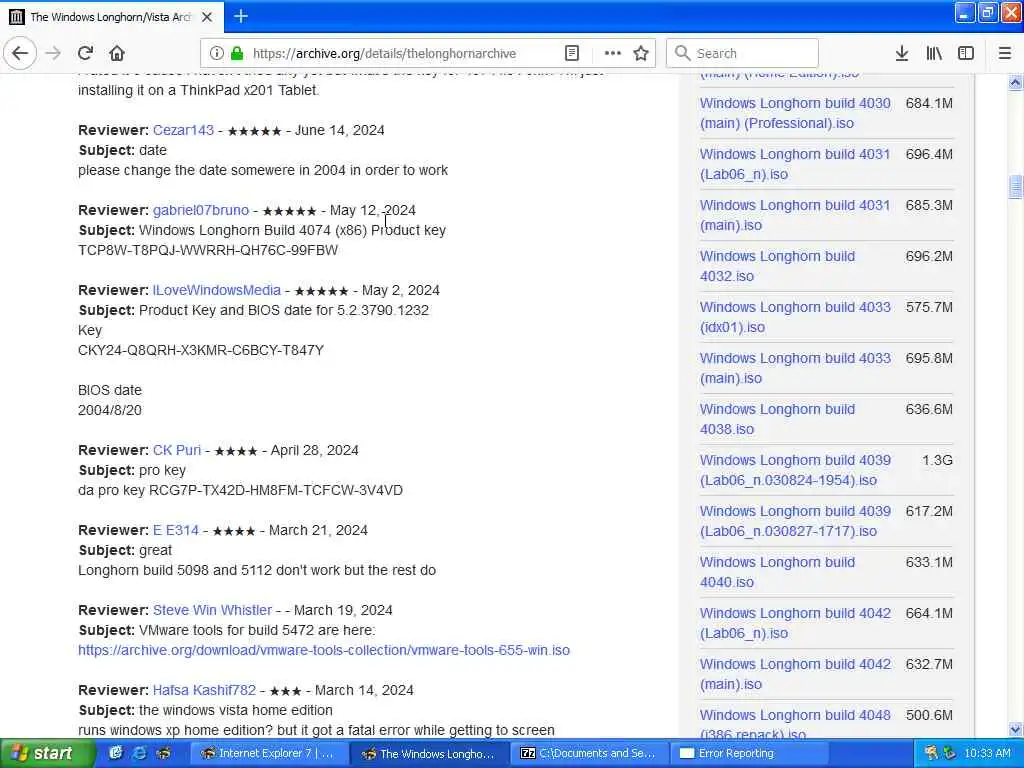Download Windows Longhorn build 4038.iso
This screenshot has width=1024, height=768.
777,419
